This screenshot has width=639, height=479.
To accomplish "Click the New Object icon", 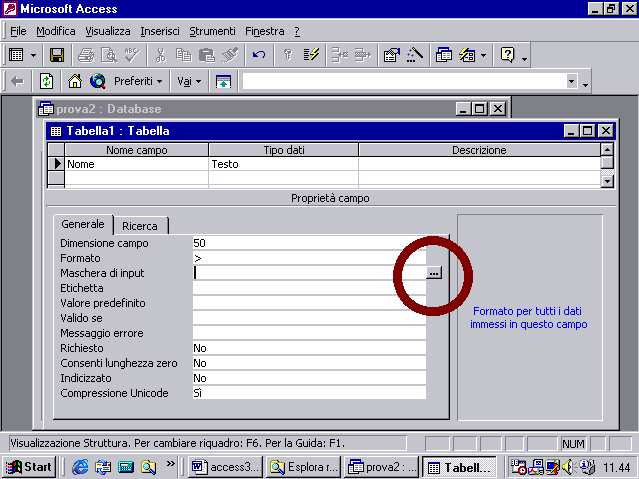I will (x=467, y=55).
